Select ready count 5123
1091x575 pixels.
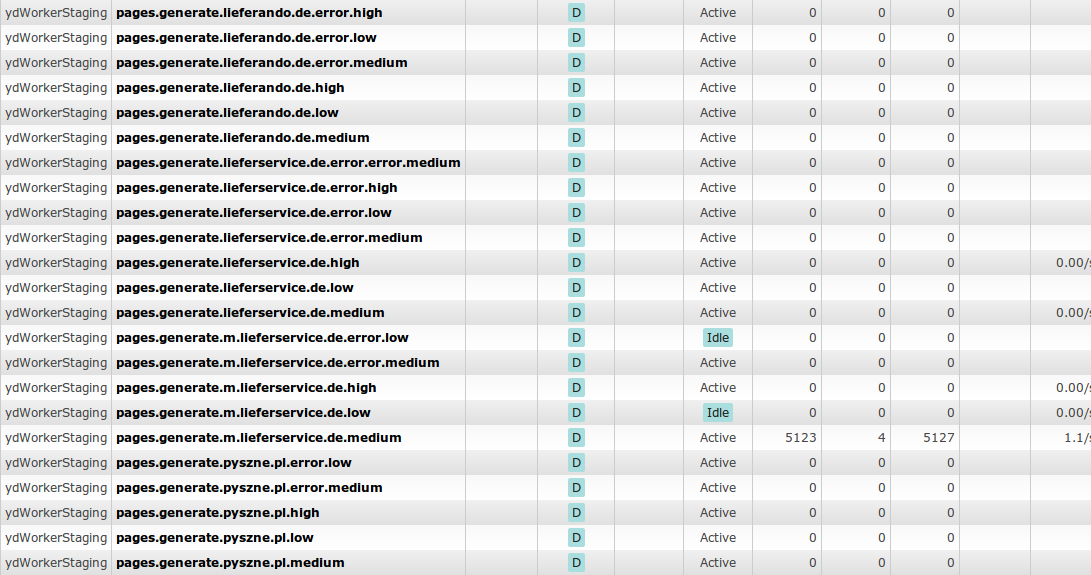[x=801, y=438]
